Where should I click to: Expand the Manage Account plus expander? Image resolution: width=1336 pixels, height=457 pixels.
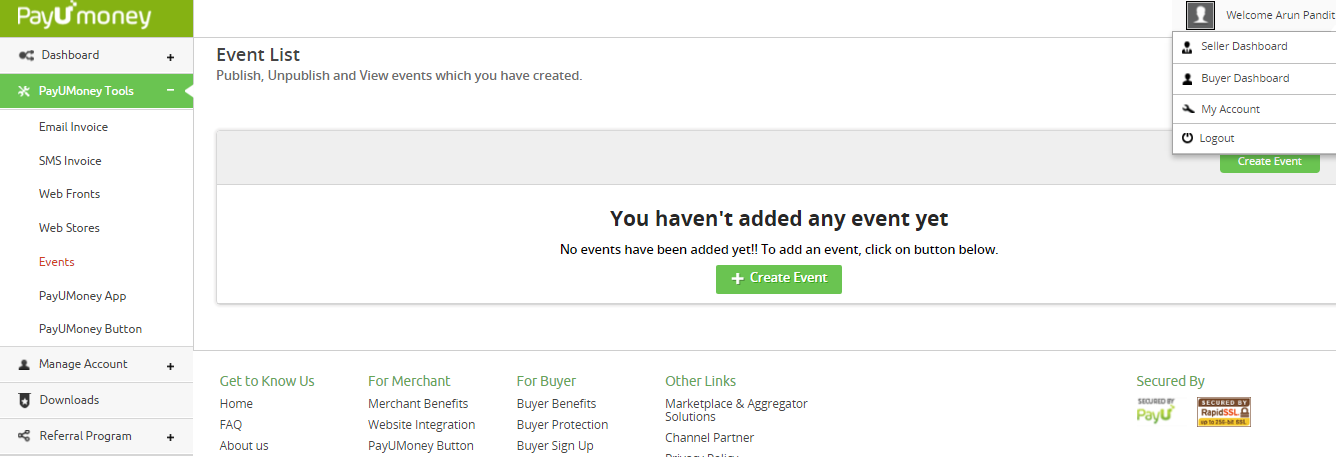170,367
